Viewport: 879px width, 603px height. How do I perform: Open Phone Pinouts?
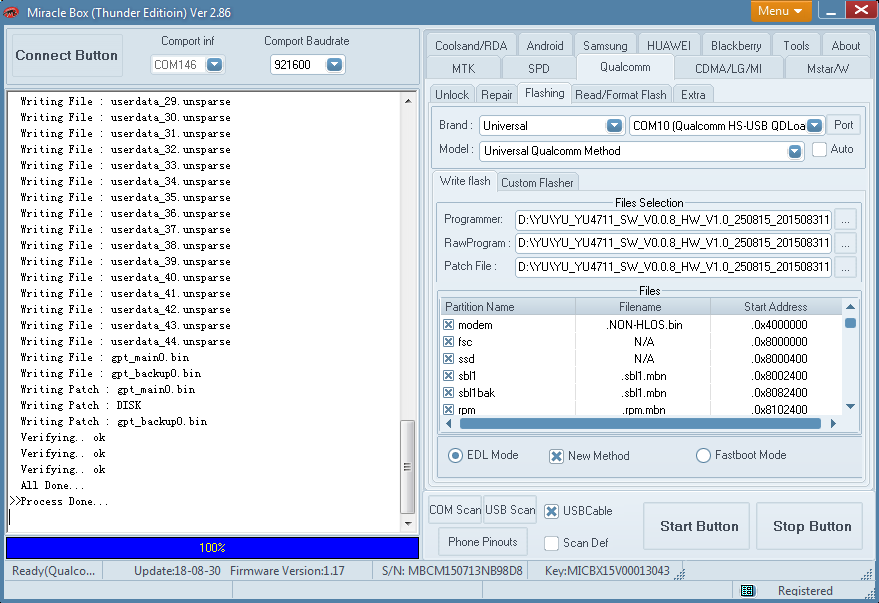(483, 542)
